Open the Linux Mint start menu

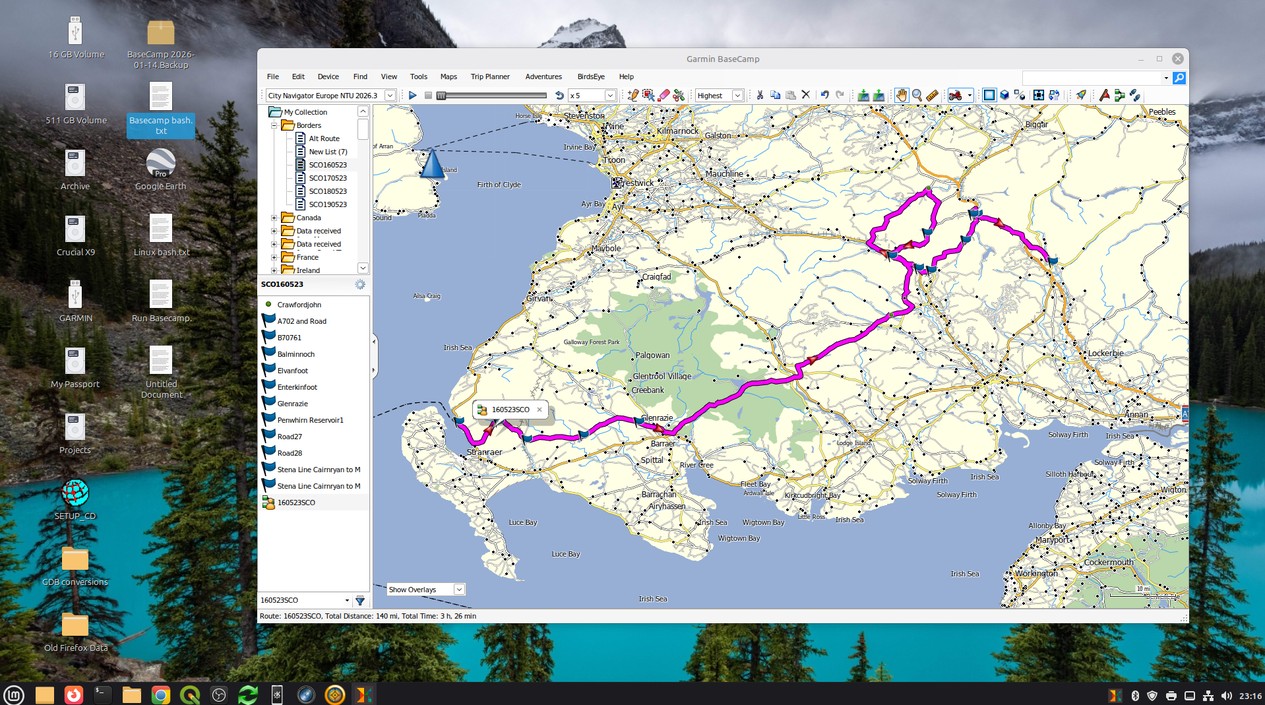coord(14,694)
